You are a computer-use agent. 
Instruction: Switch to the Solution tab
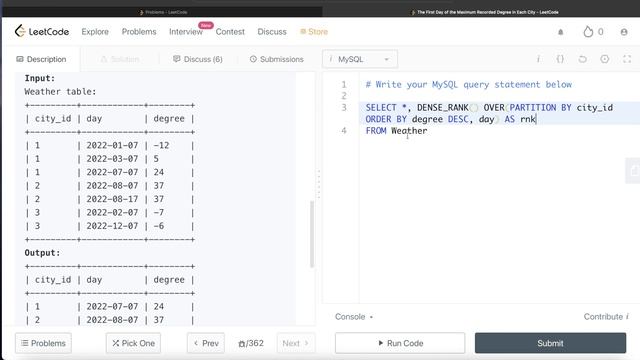tap(120, 59)
